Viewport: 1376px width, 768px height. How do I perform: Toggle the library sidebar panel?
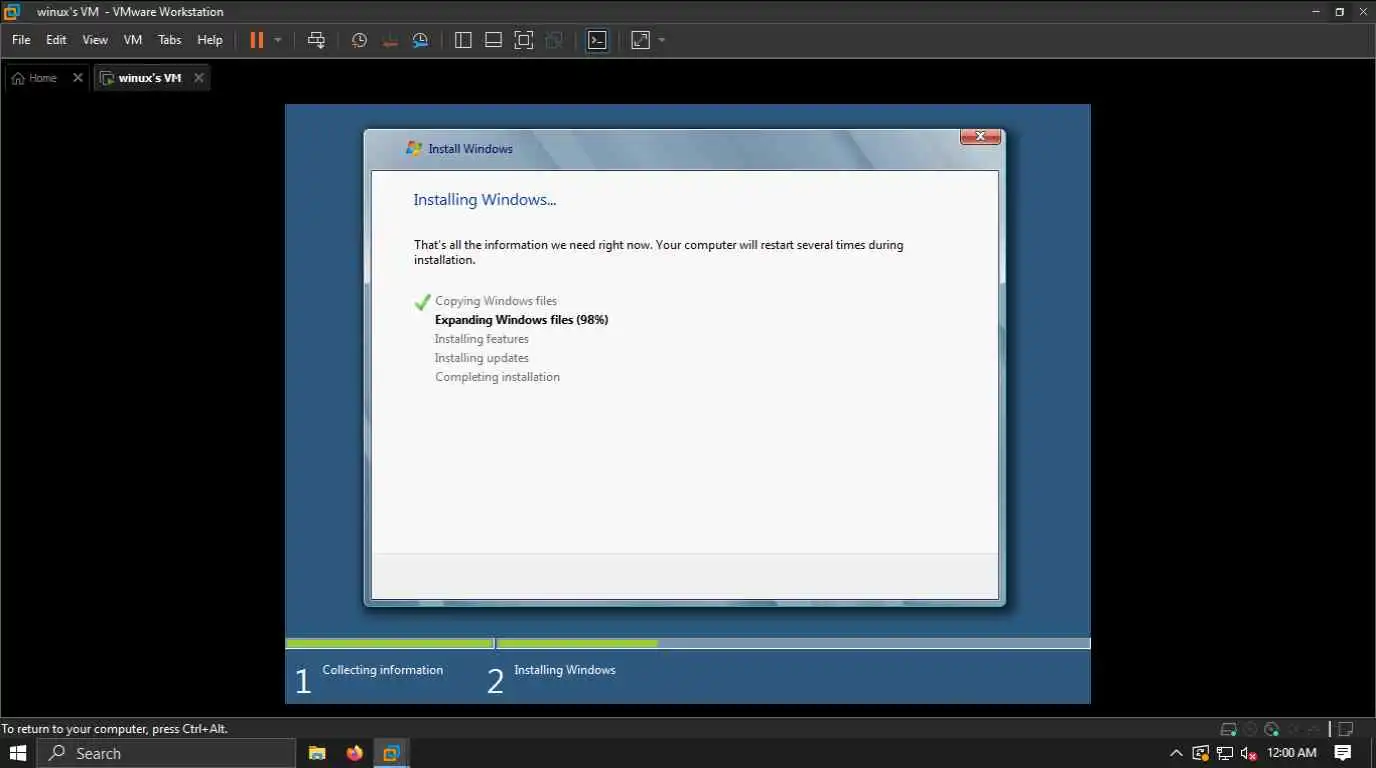[x=463, y=40]
